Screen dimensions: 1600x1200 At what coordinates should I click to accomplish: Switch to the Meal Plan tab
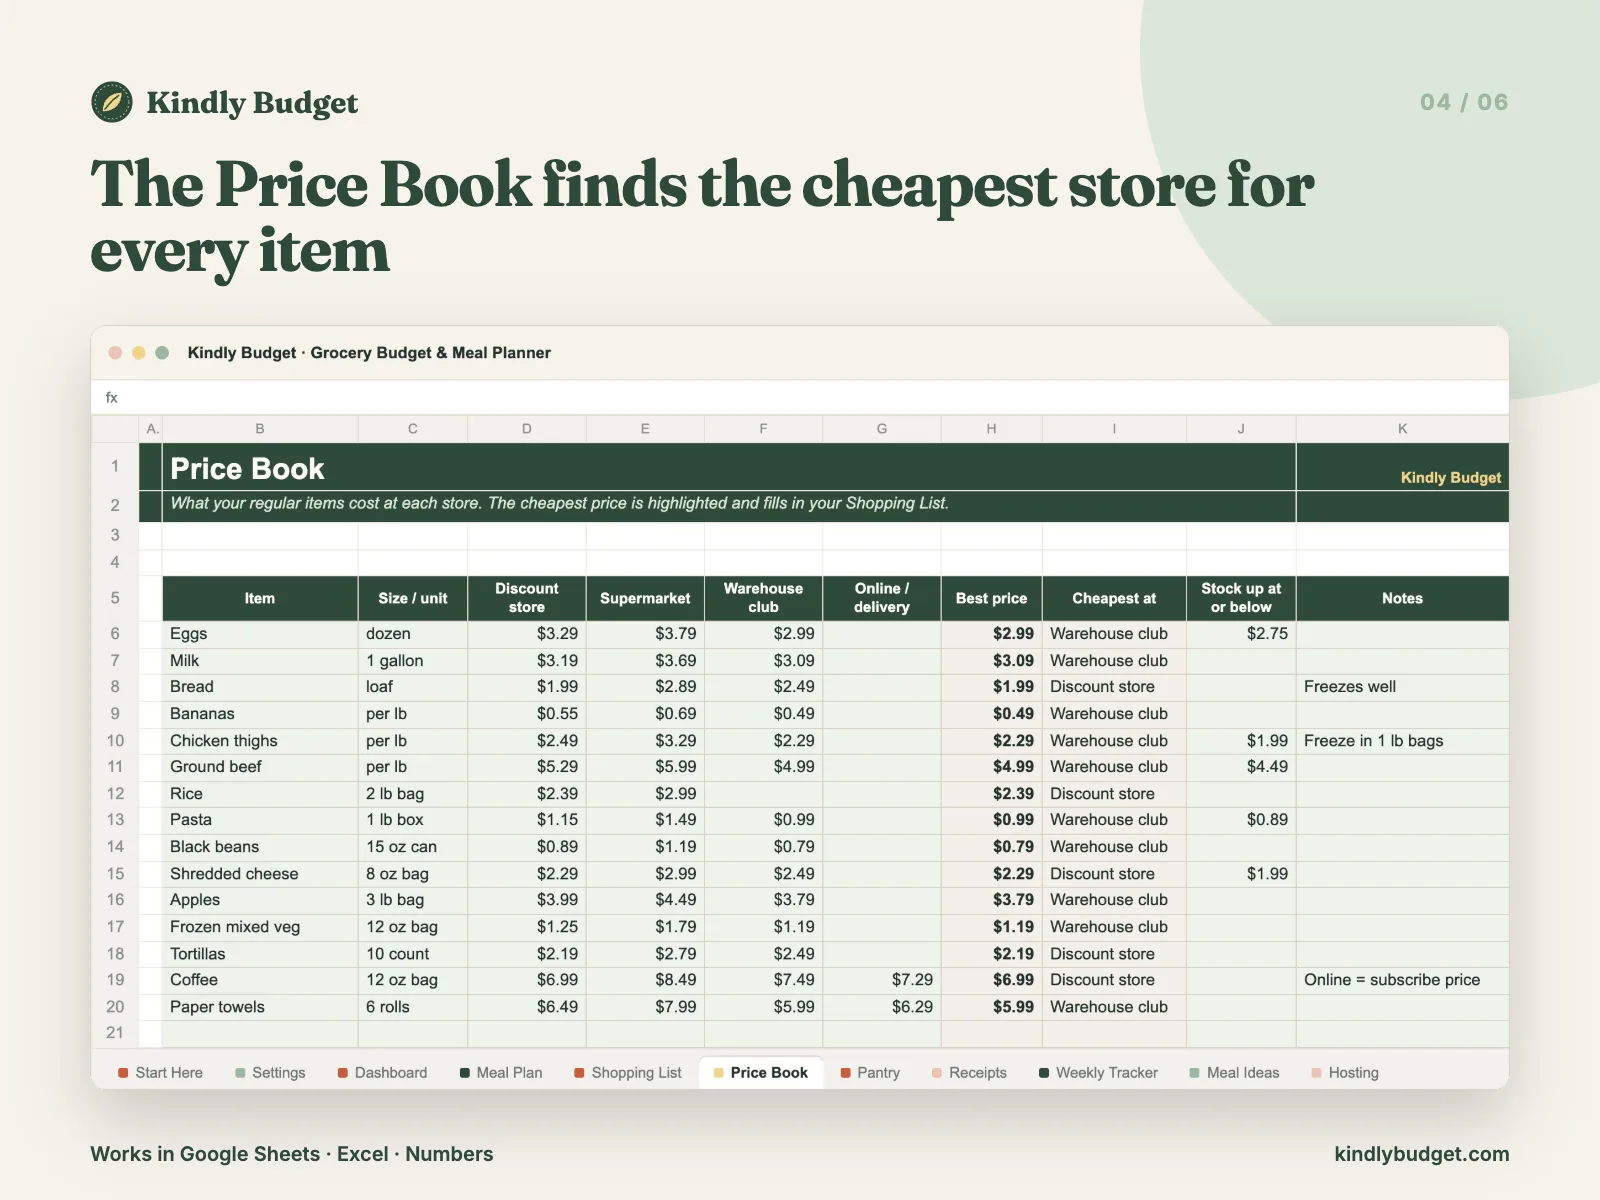click(500, 1072)
